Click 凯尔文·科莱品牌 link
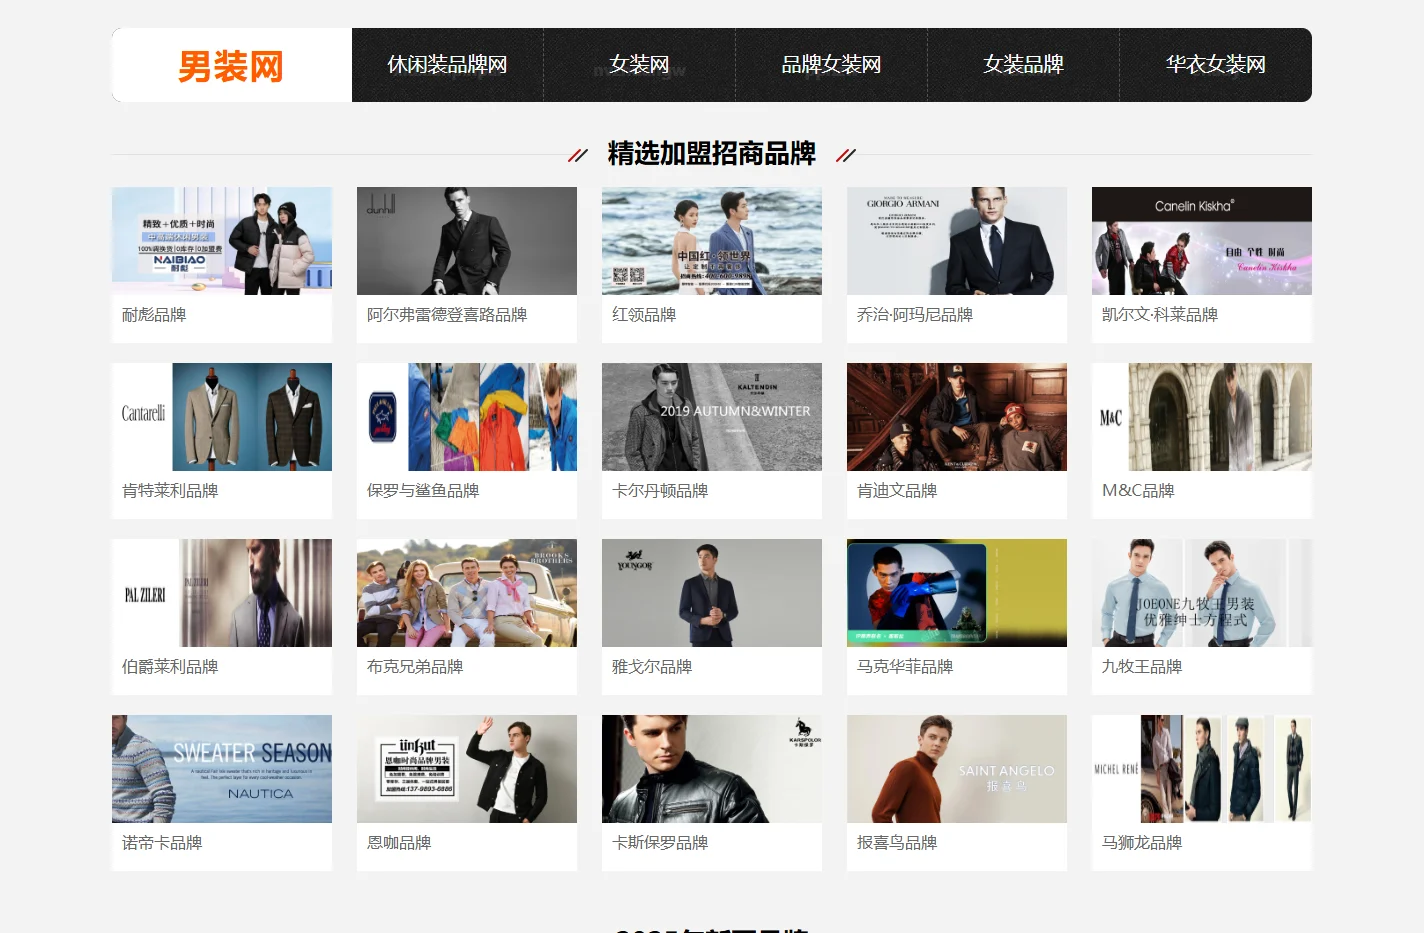This screenshot has width=1424, height=933. click(1160, 315)
